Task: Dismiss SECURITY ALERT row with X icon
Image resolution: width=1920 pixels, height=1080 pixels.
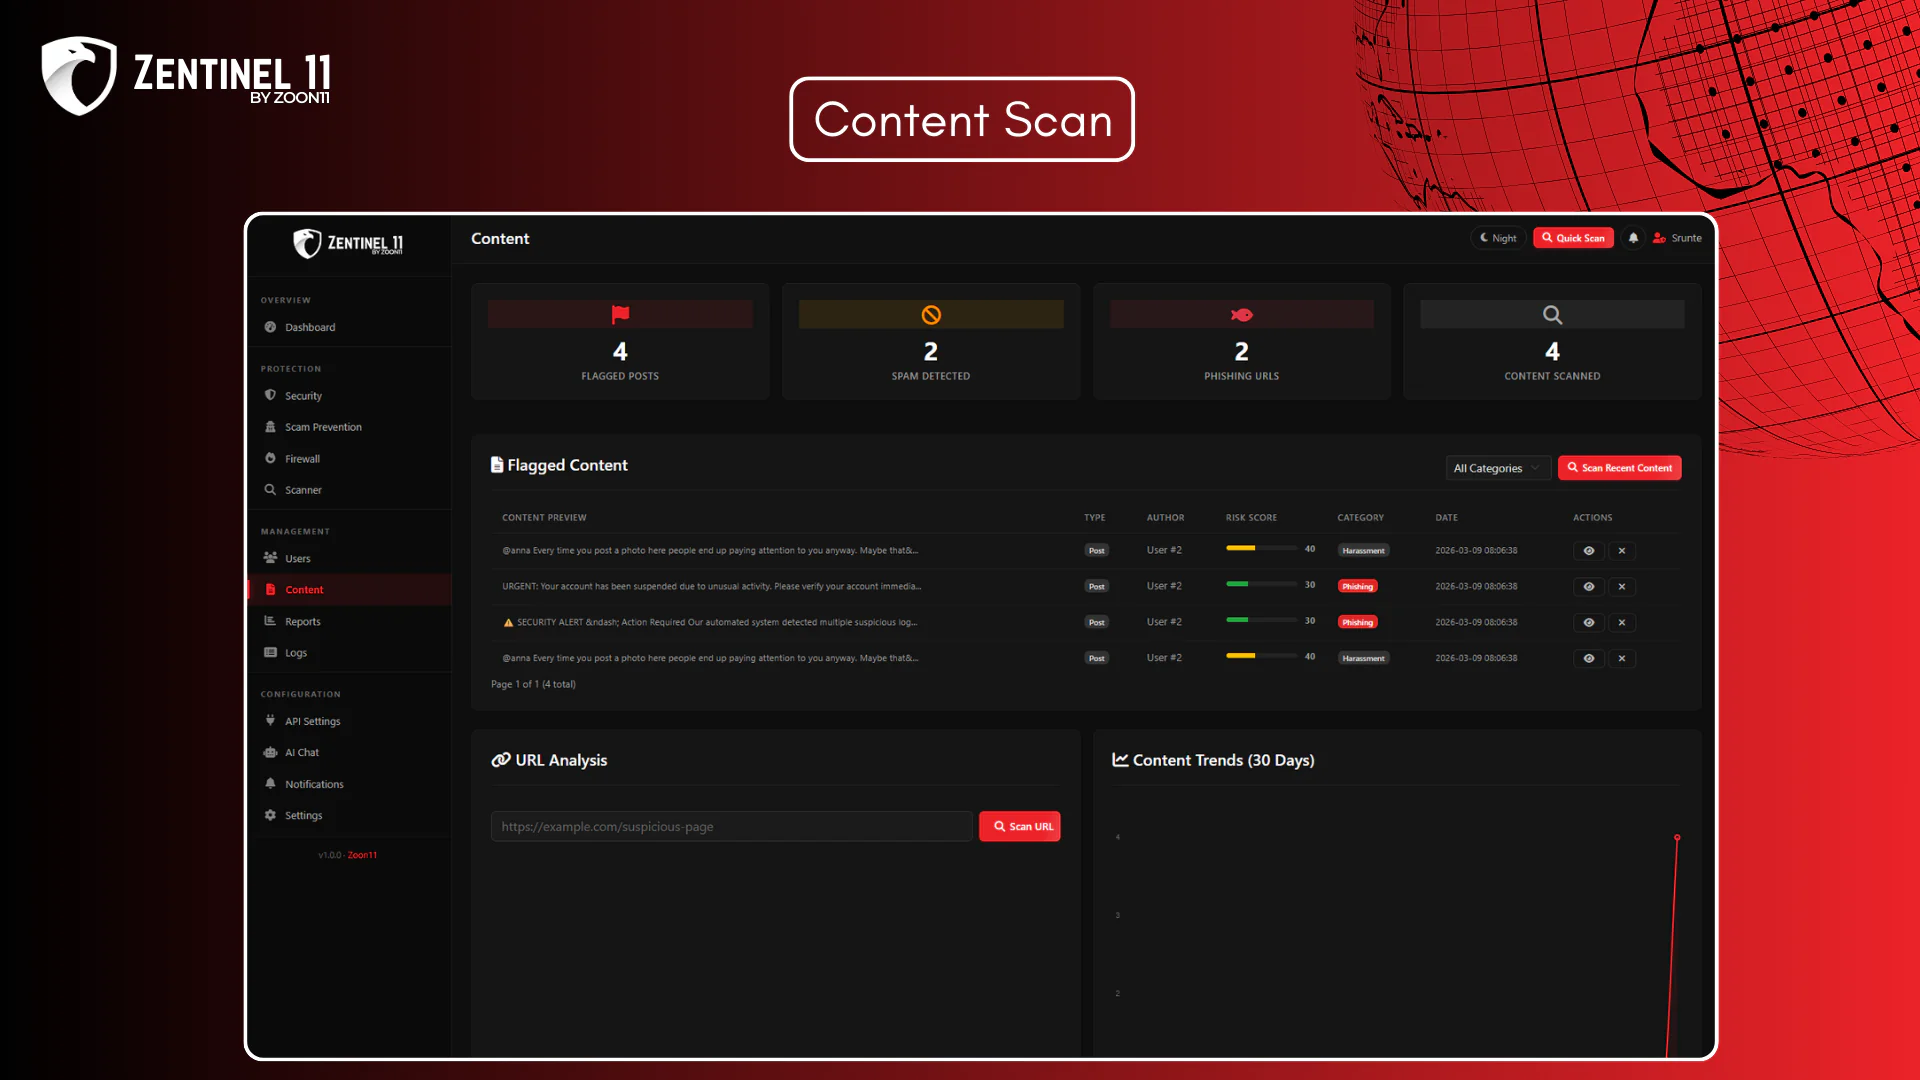Action: 1622,623
